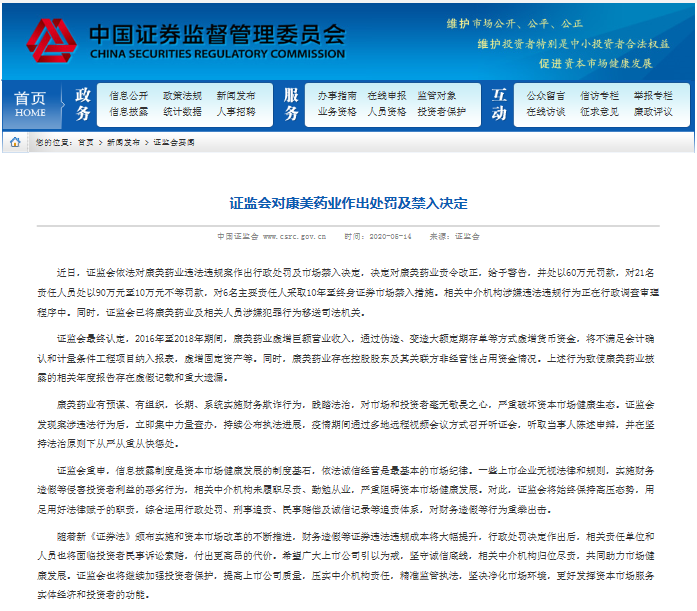Viewport: 697px width, 611px height.
Task: Click the 政务 section heading
Action: tap(83, 104)
